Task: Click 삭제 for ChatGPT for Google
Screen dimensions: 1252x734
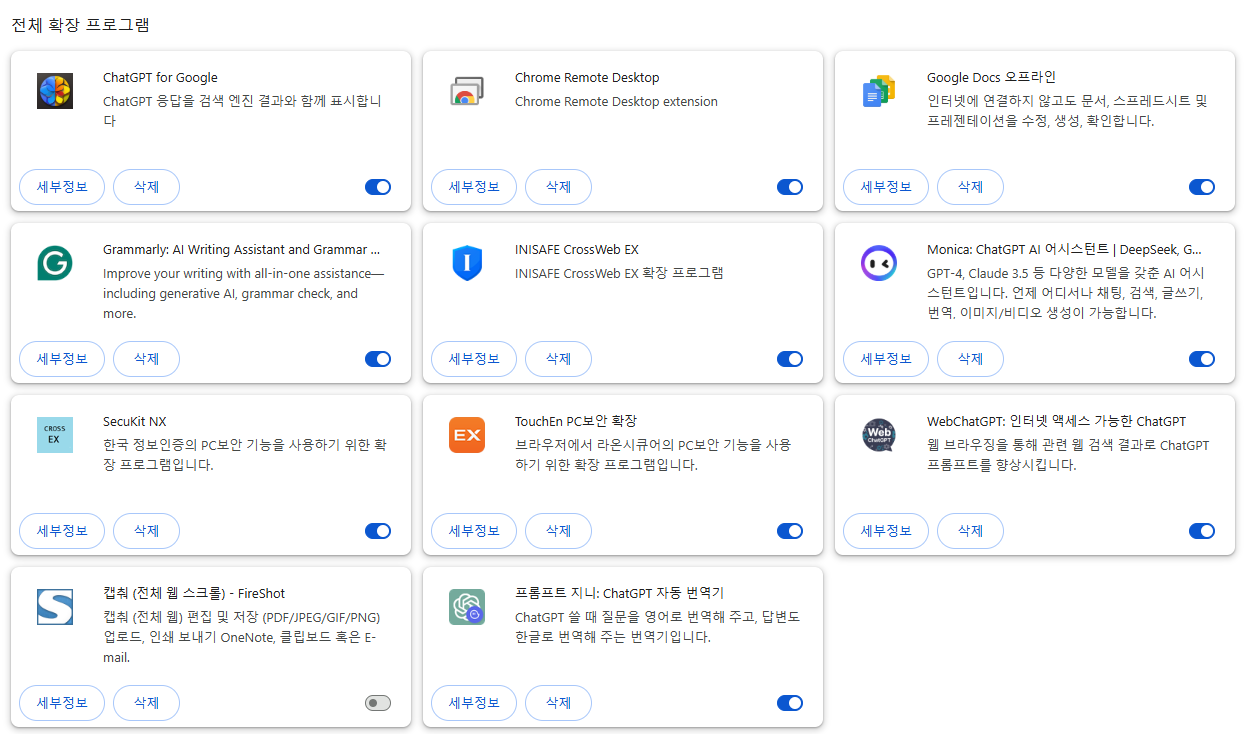Action: [146, 187]
